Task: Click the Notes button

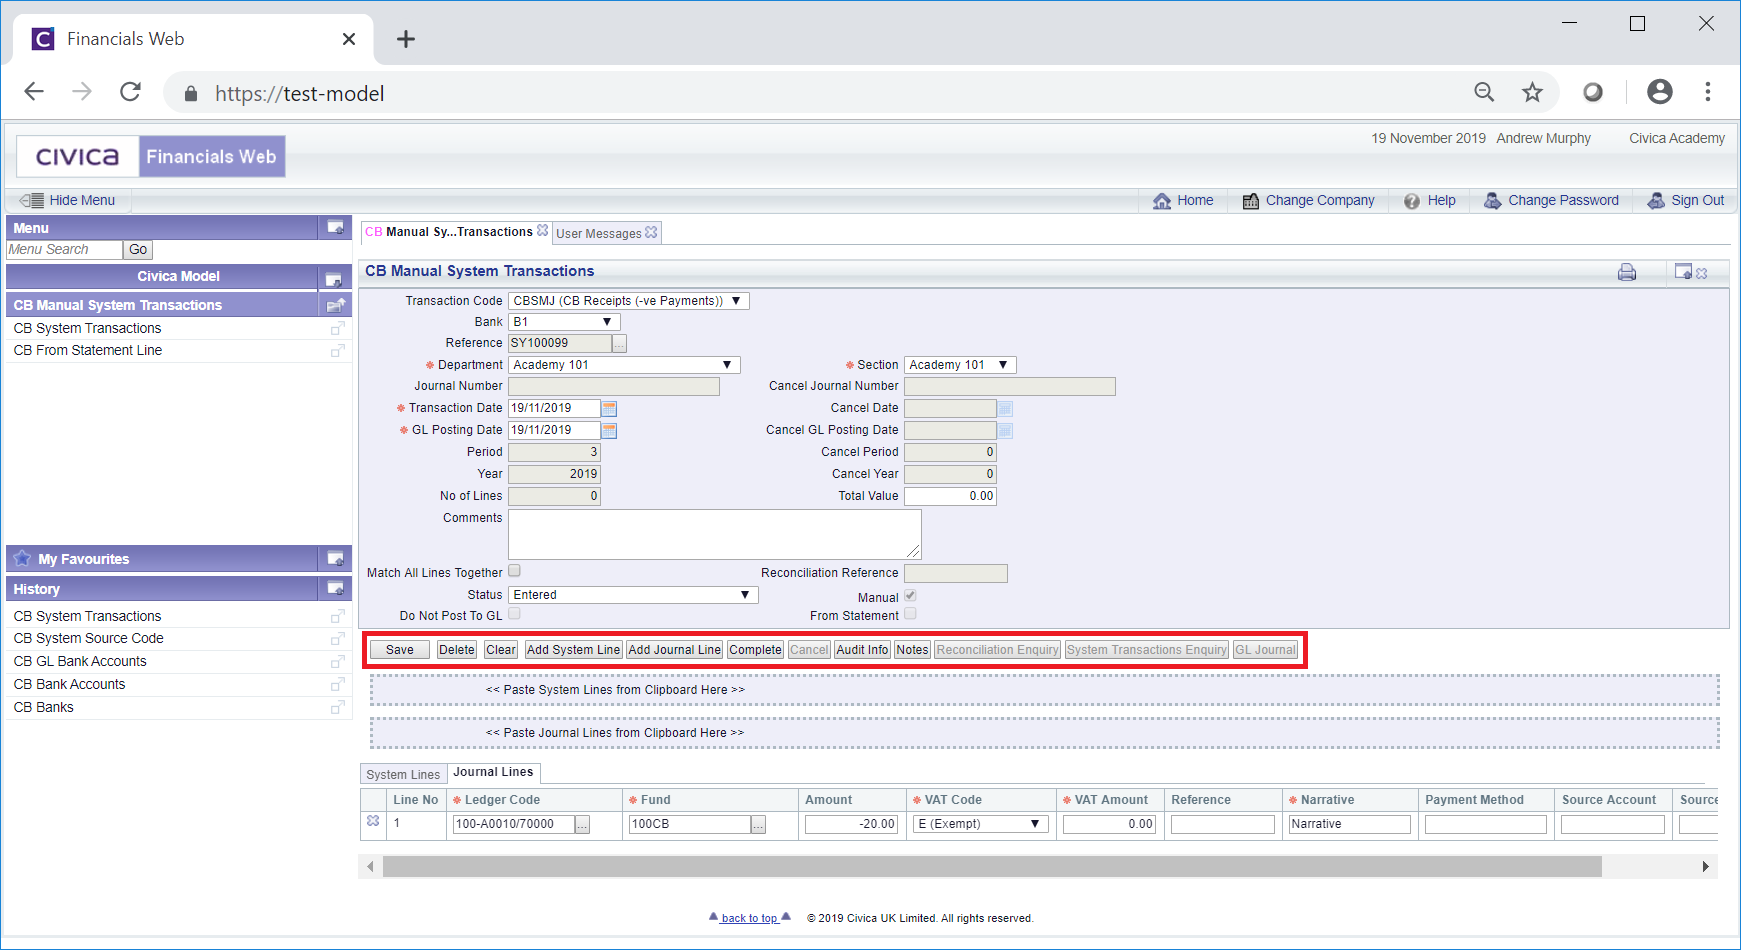Action: 912,650
